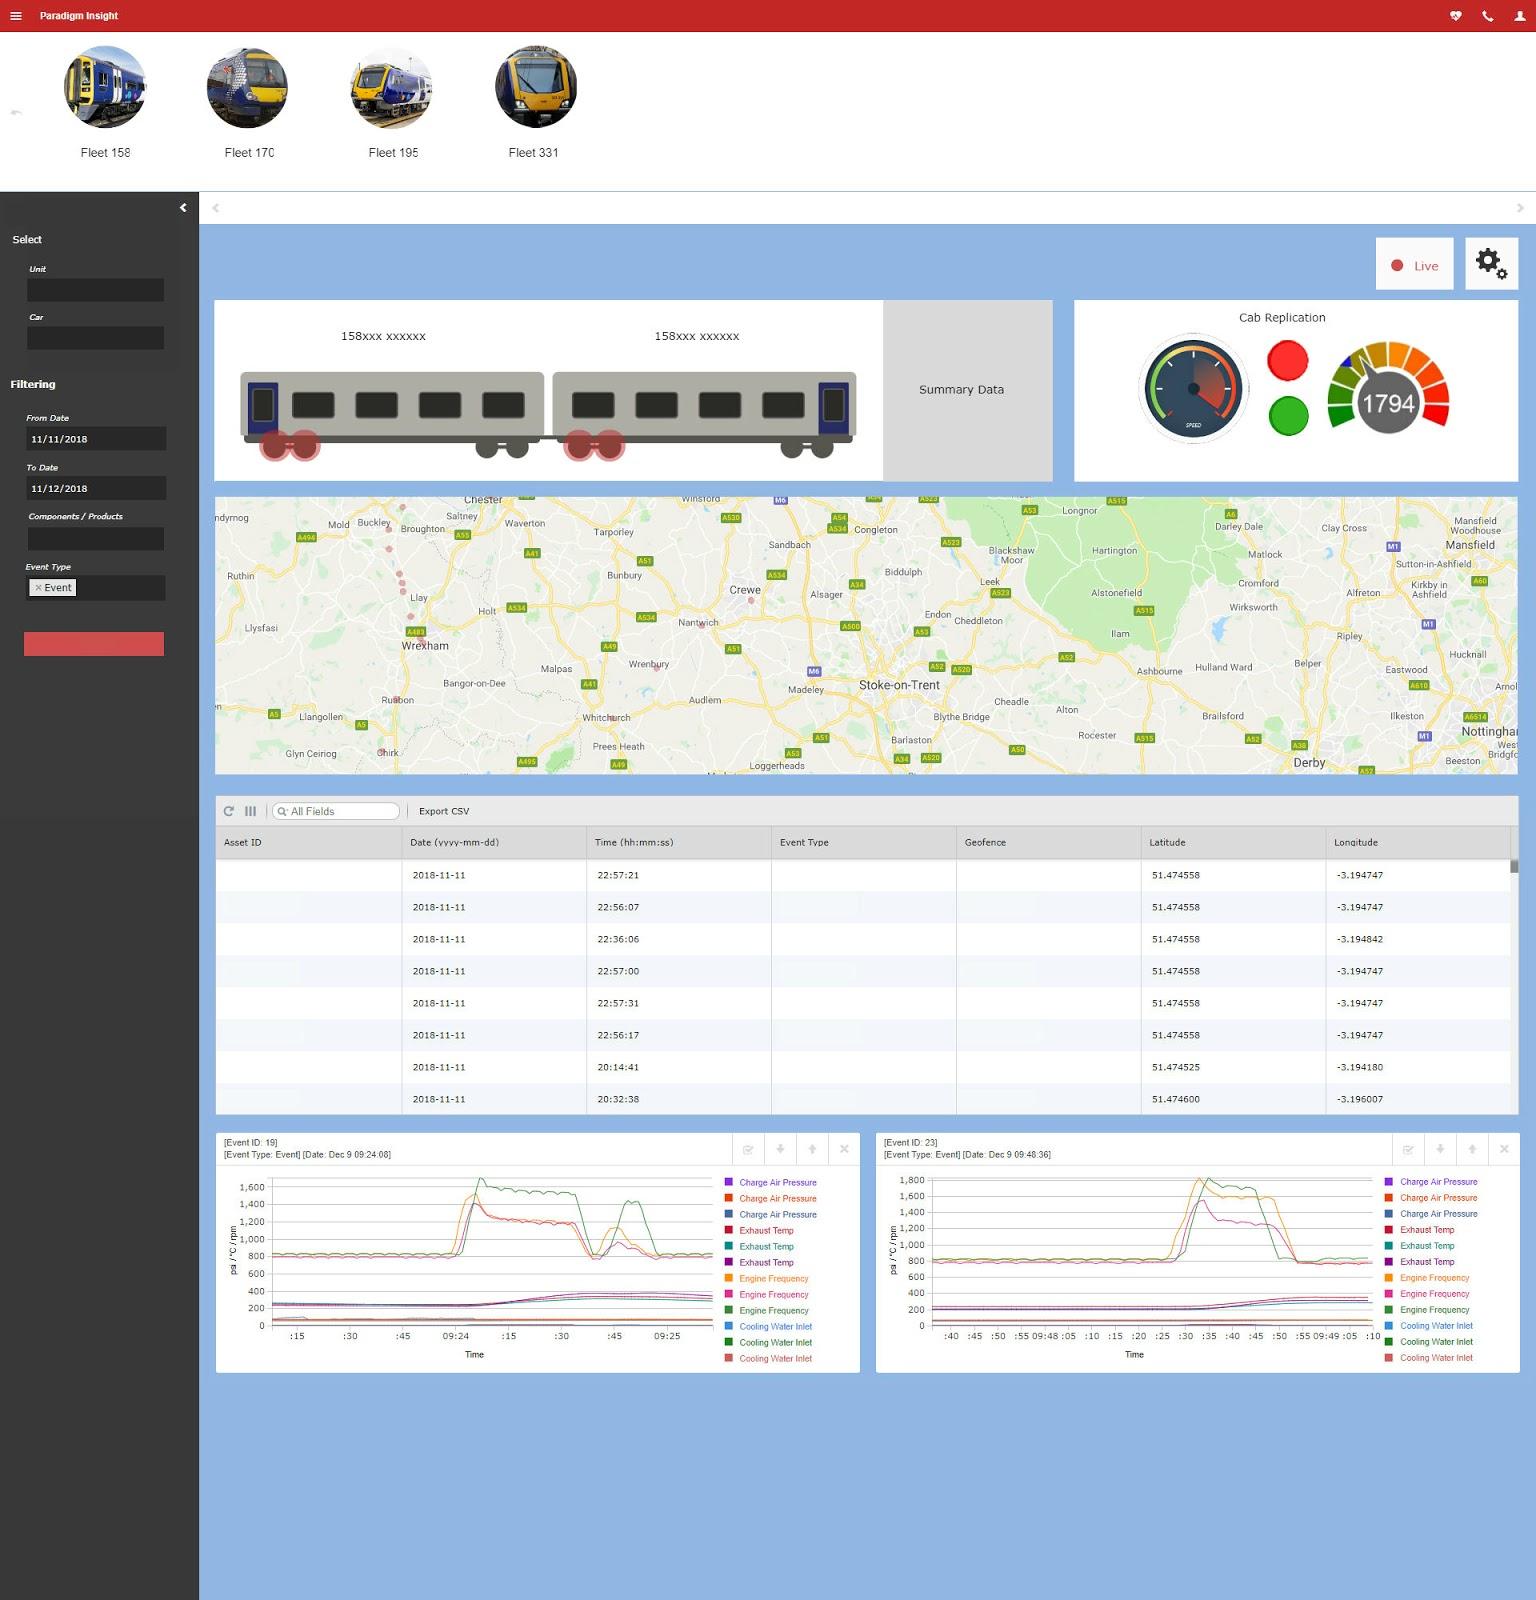Move Event ID 23 chart panel up
The image size is (1536, 1600).
point(1472,1149)
